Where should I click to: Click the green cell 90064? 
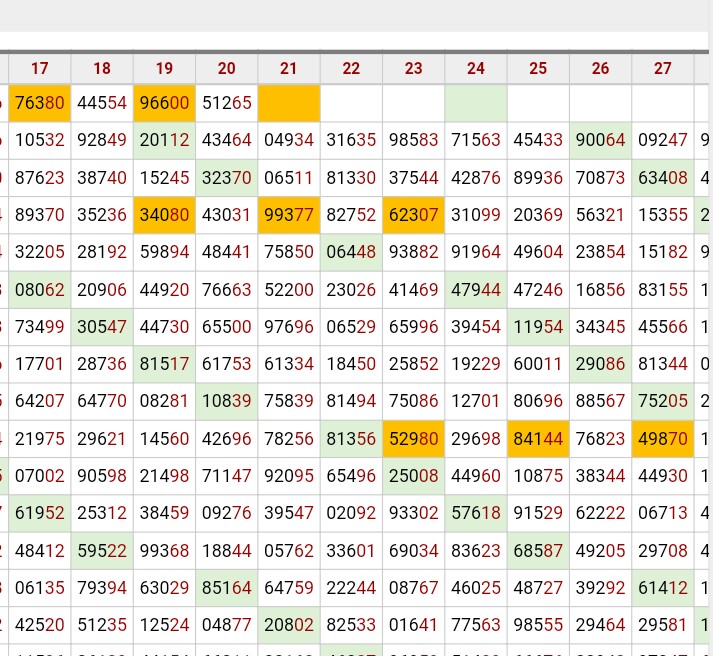click(x=600, y=140)
